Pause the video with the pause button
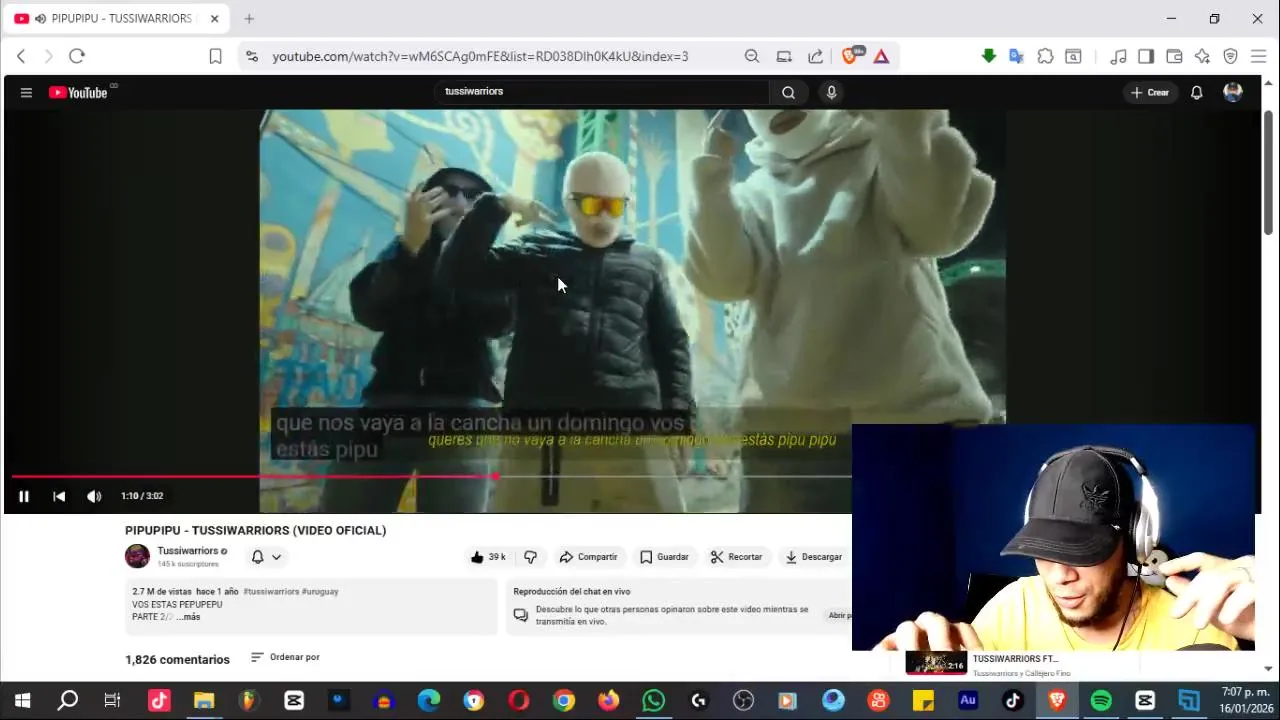This screenshot has width=1280, height=720. click(x=24, y=496)
